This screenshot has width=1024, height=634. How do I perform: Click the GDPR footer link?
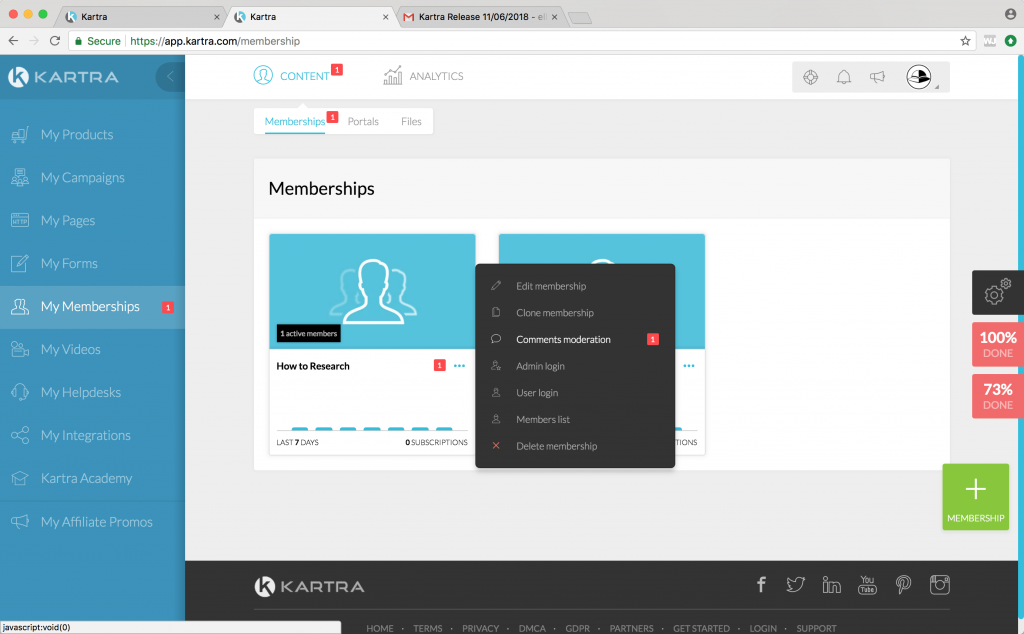(x=577, y=628)
